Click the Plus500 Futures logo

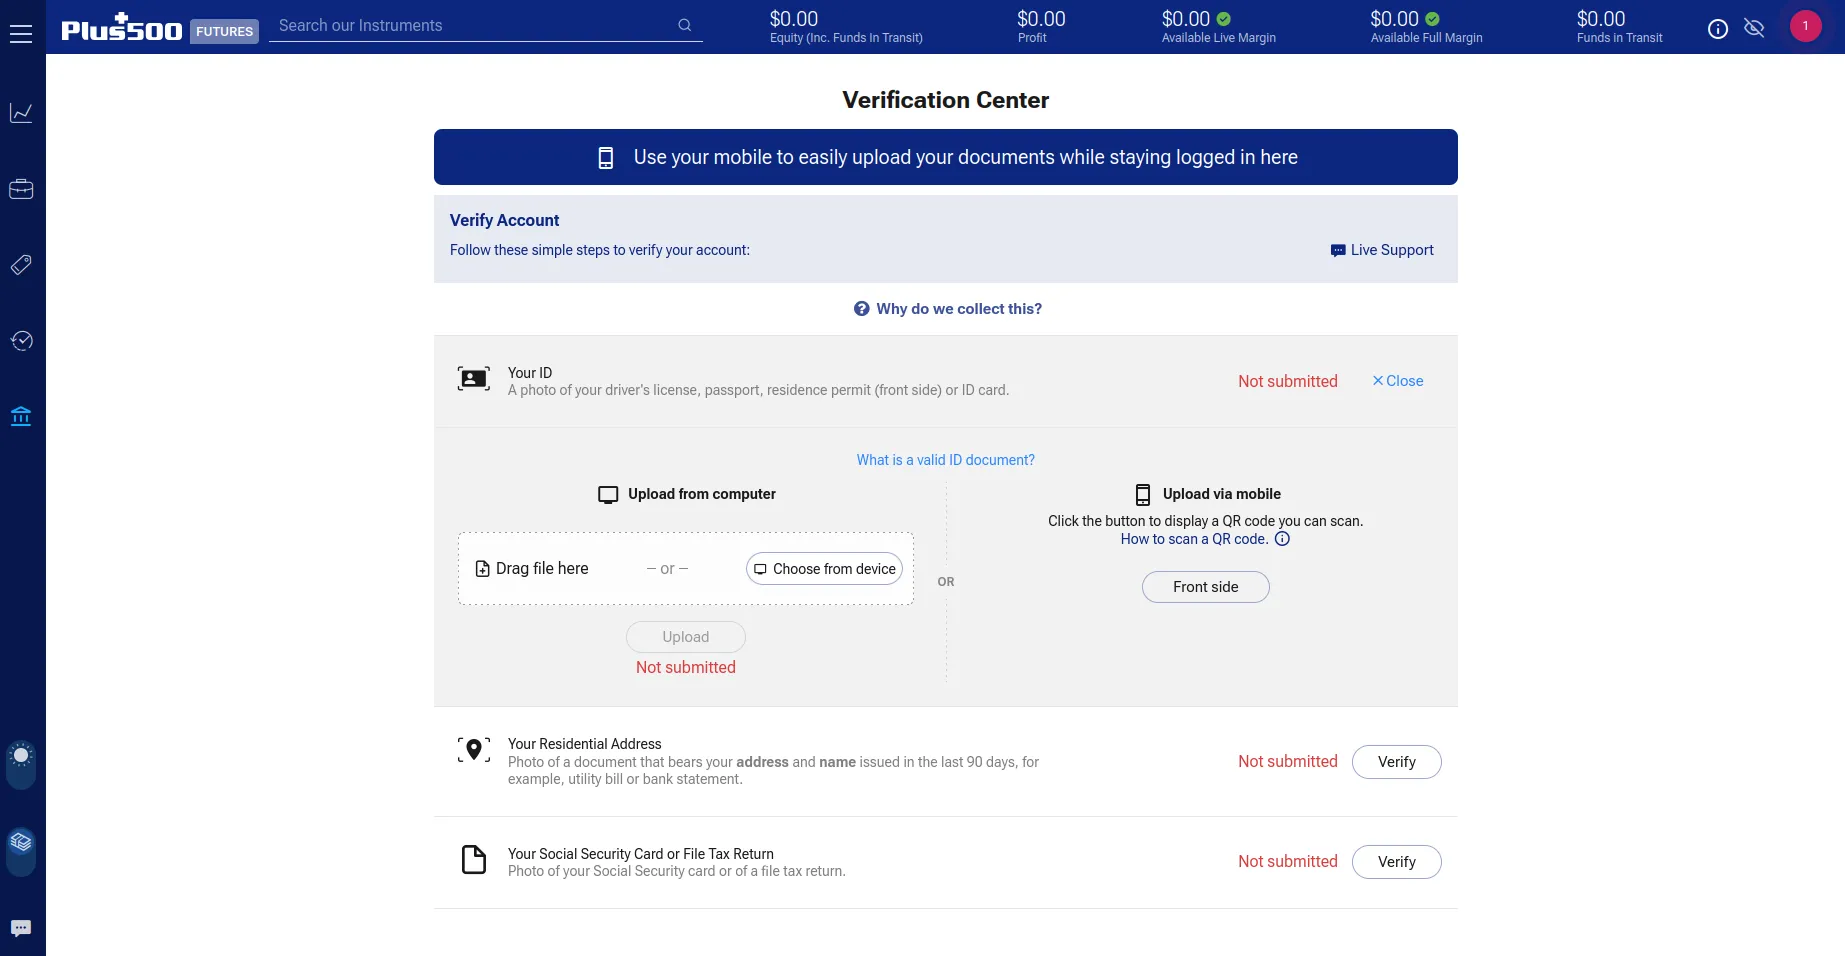(x=159, y=28)
